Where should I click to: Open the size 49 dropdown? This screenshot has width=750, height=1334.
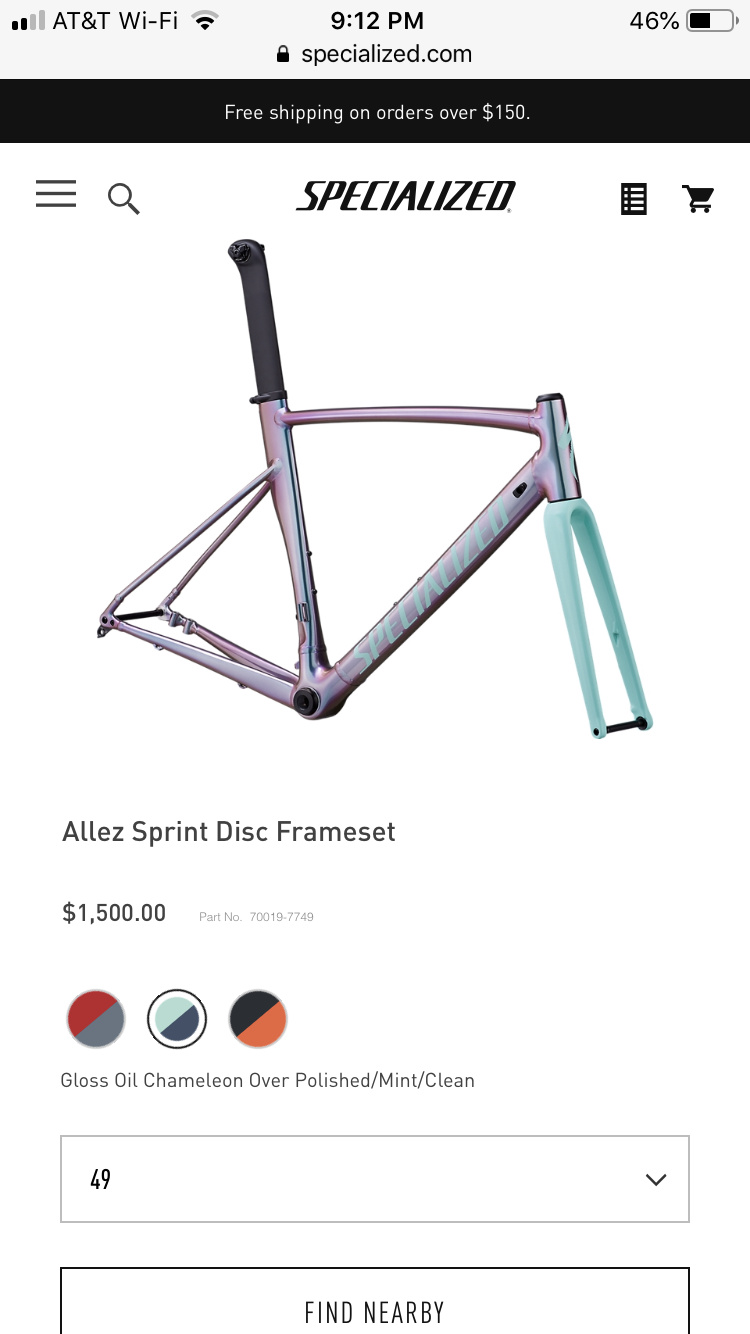point(375,1179)
